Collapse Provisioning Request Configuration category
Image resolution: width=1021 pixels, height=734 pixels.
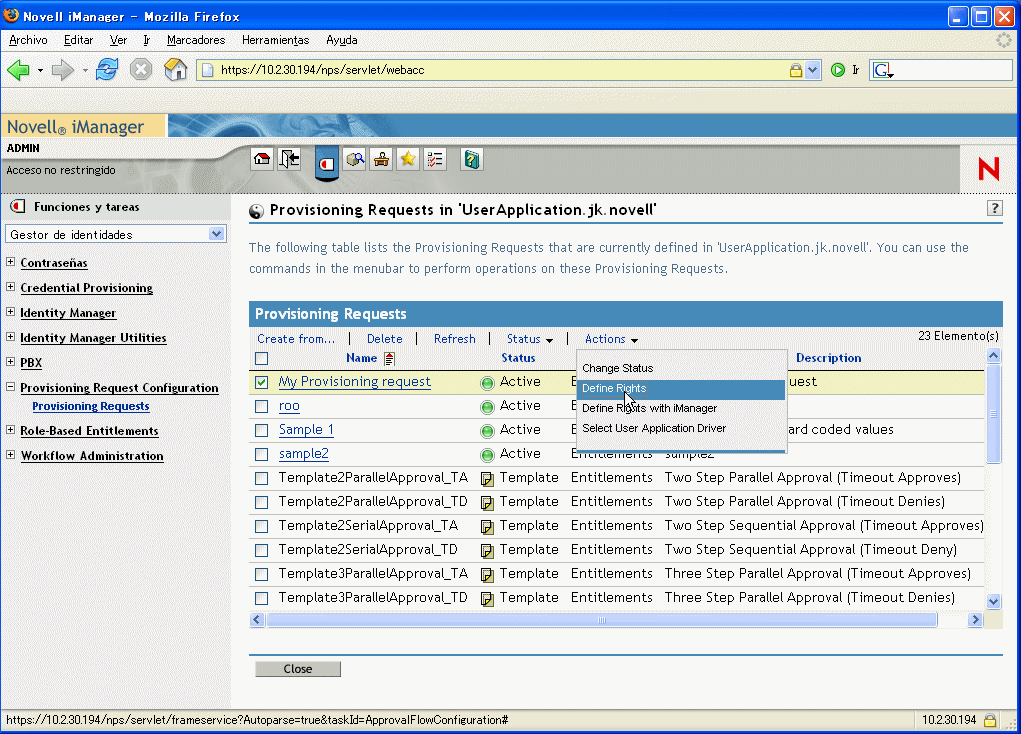tap(10, 386)
